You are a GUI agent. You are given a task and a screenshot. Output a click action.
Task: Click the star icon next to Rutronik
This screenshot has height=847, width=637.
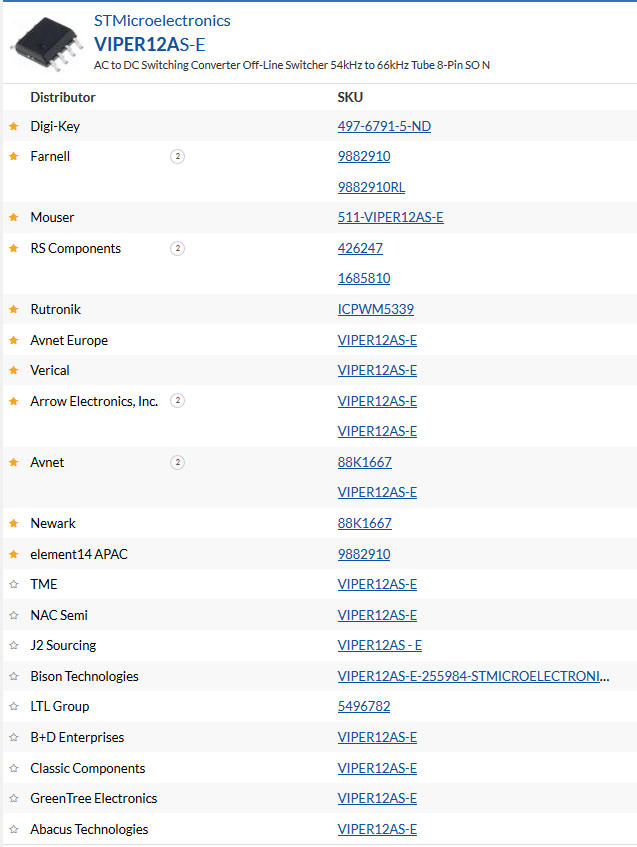[14, 310]
